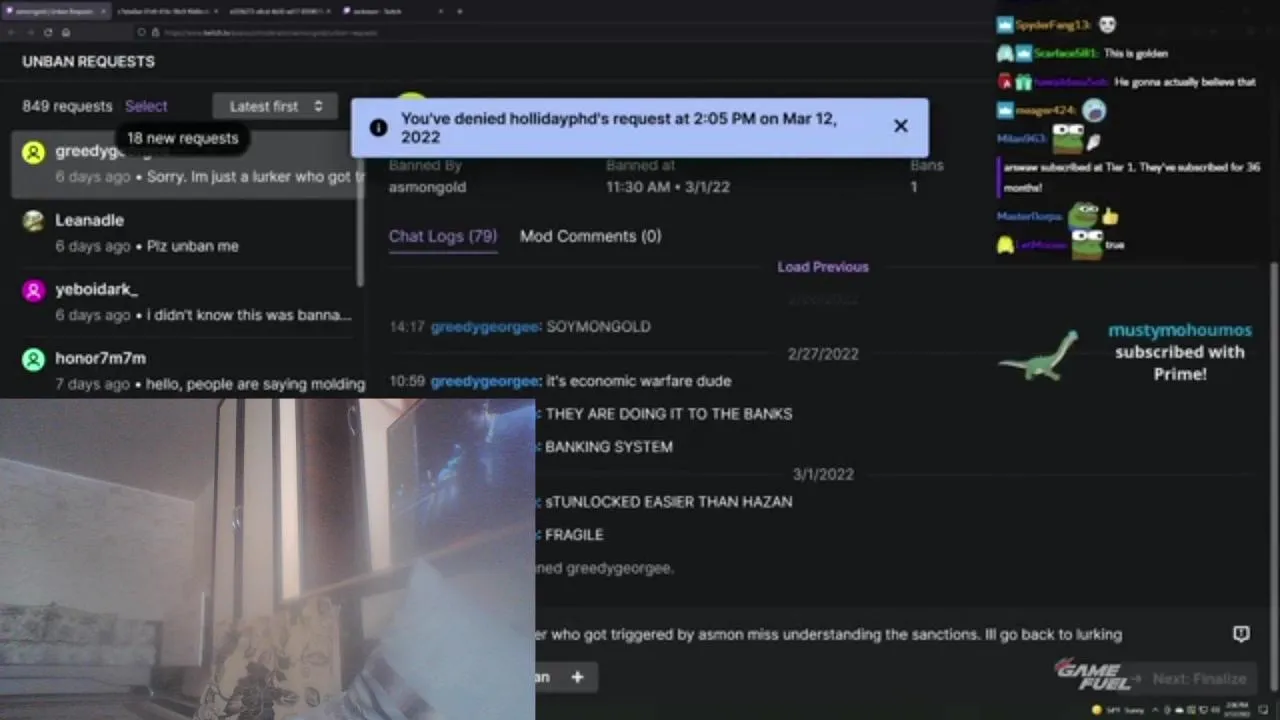Reload the current page
1280x720 pixels.
48,32
